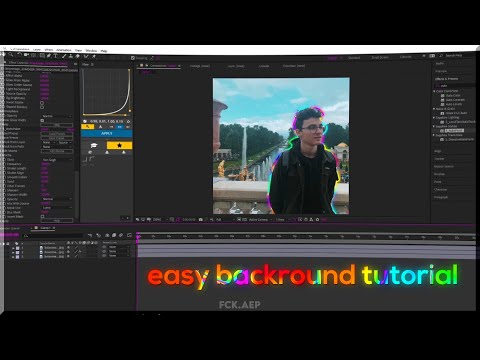Open the Animation menu
Image resolution: width=480 pixels, height=360 pixels.
pos(64,50)
